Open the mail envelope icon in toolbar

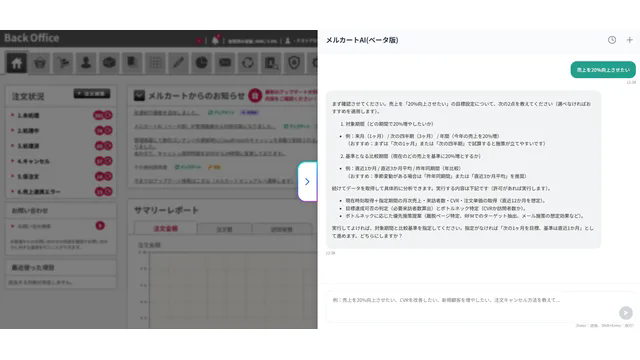click(x=224, y=63)
